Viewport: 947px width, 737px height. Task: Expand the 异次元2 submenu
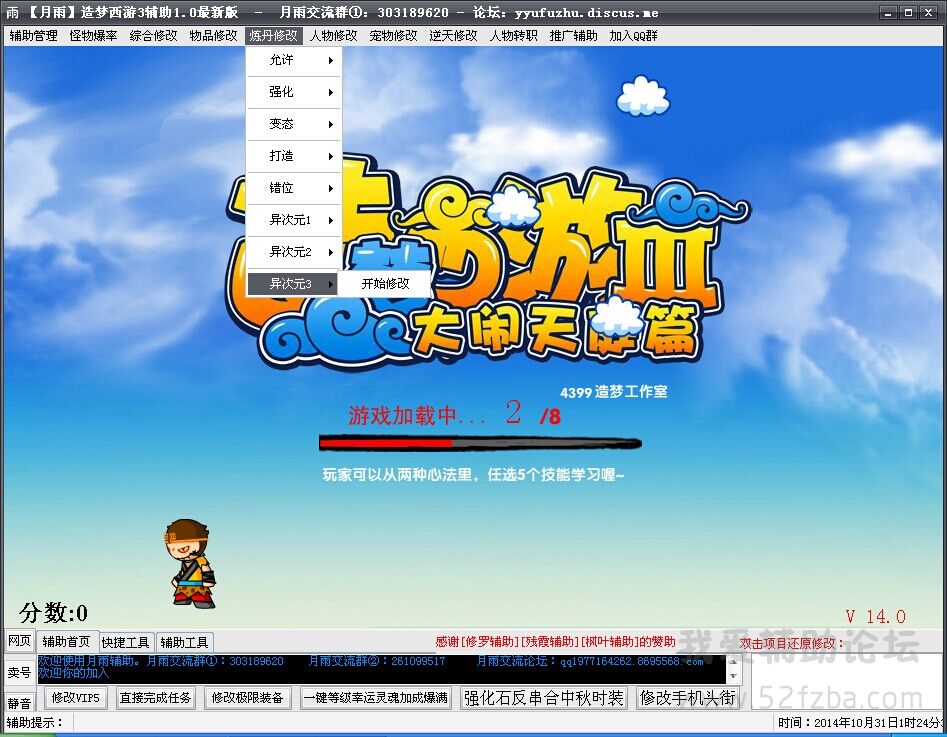294,252
